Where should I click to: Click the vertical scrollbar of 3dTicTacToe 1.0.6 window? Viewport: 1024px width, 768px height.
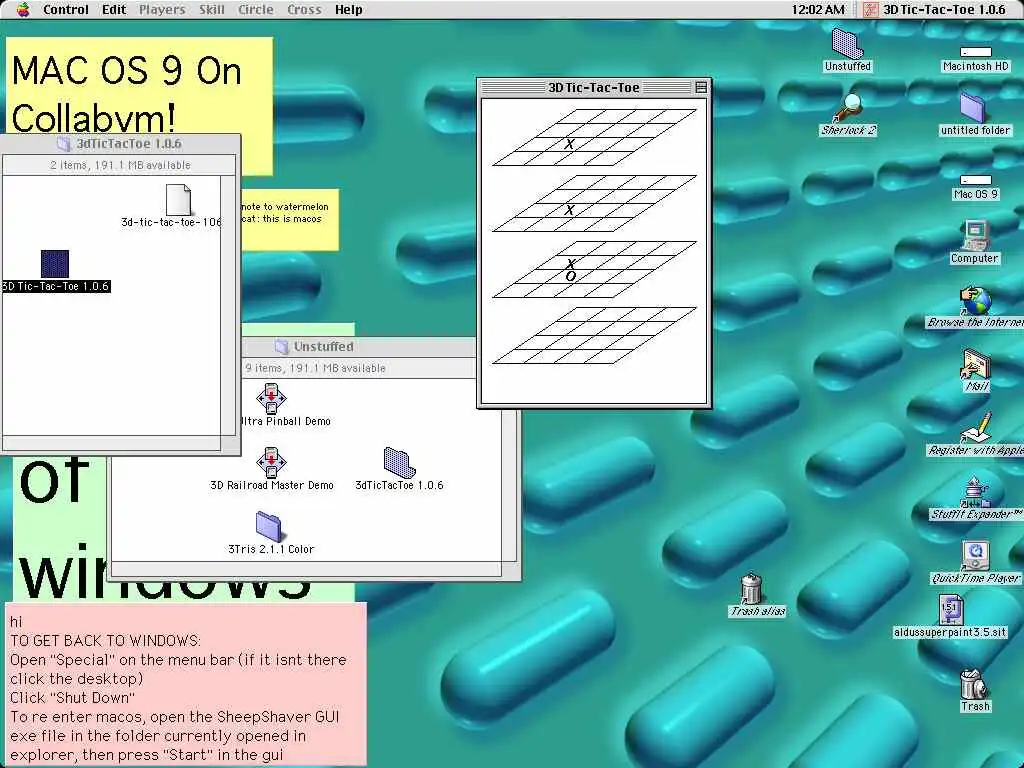(x=228, y=305)
